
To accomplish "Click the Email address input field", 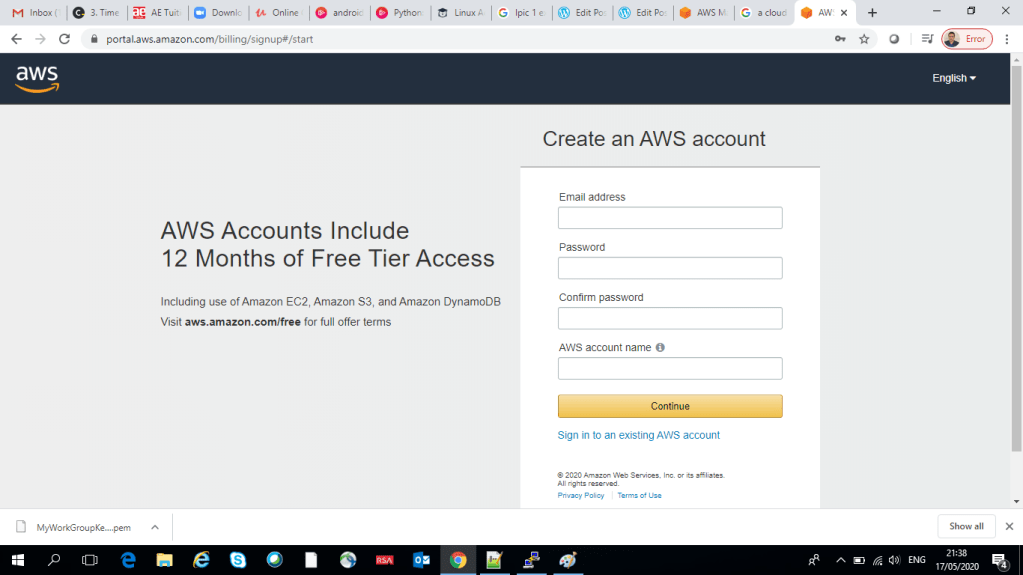I will (x=670, y=218).
